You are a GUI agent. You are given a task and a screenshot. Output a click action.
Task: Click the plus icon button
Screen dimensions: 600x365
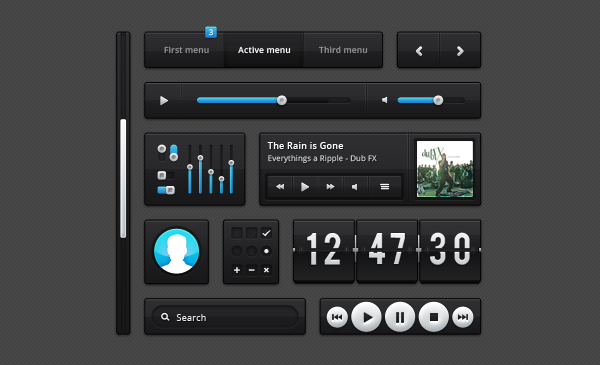[237, 270]
